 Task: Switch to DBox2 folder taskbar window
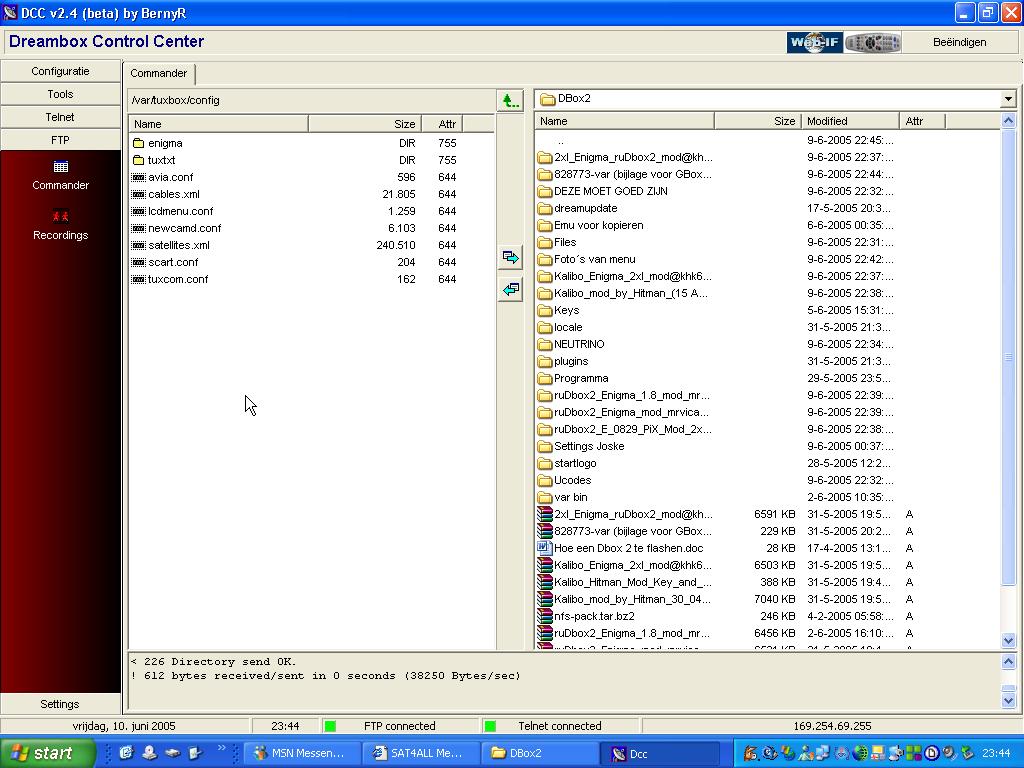point(539,754)
